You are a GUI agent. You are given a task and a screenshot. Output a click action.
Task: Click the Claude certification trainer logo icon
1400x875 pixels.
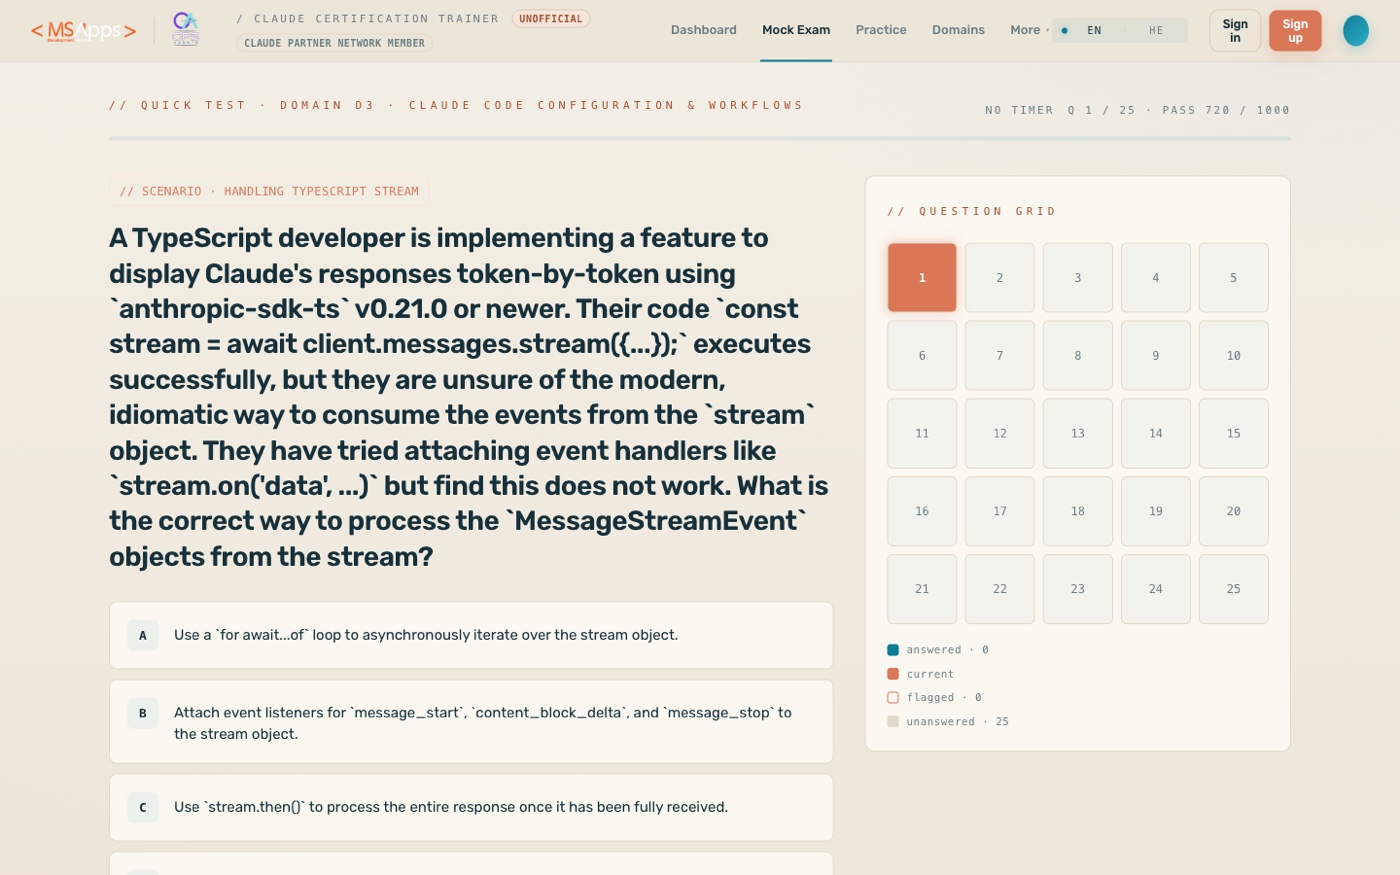pyautogui.click(x=185, y=30)
